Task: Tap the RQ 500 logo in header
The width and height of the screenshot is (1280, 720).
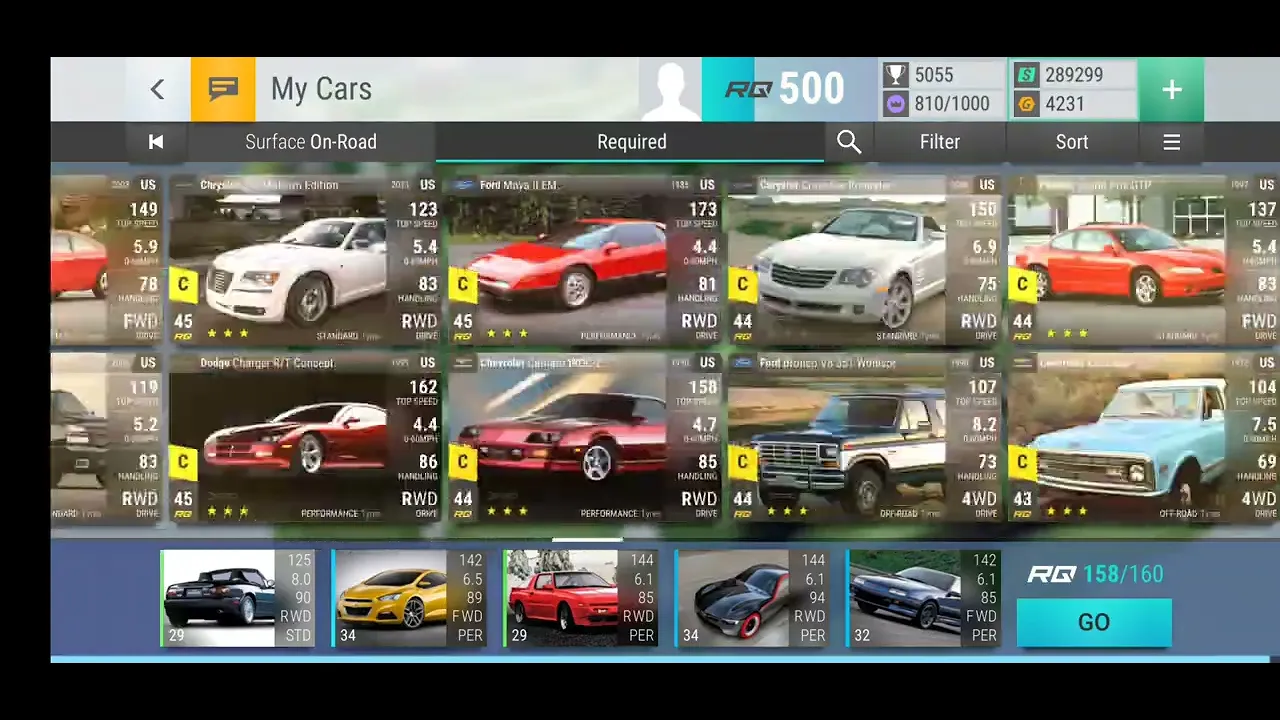Action: click(x=785, y=89)
